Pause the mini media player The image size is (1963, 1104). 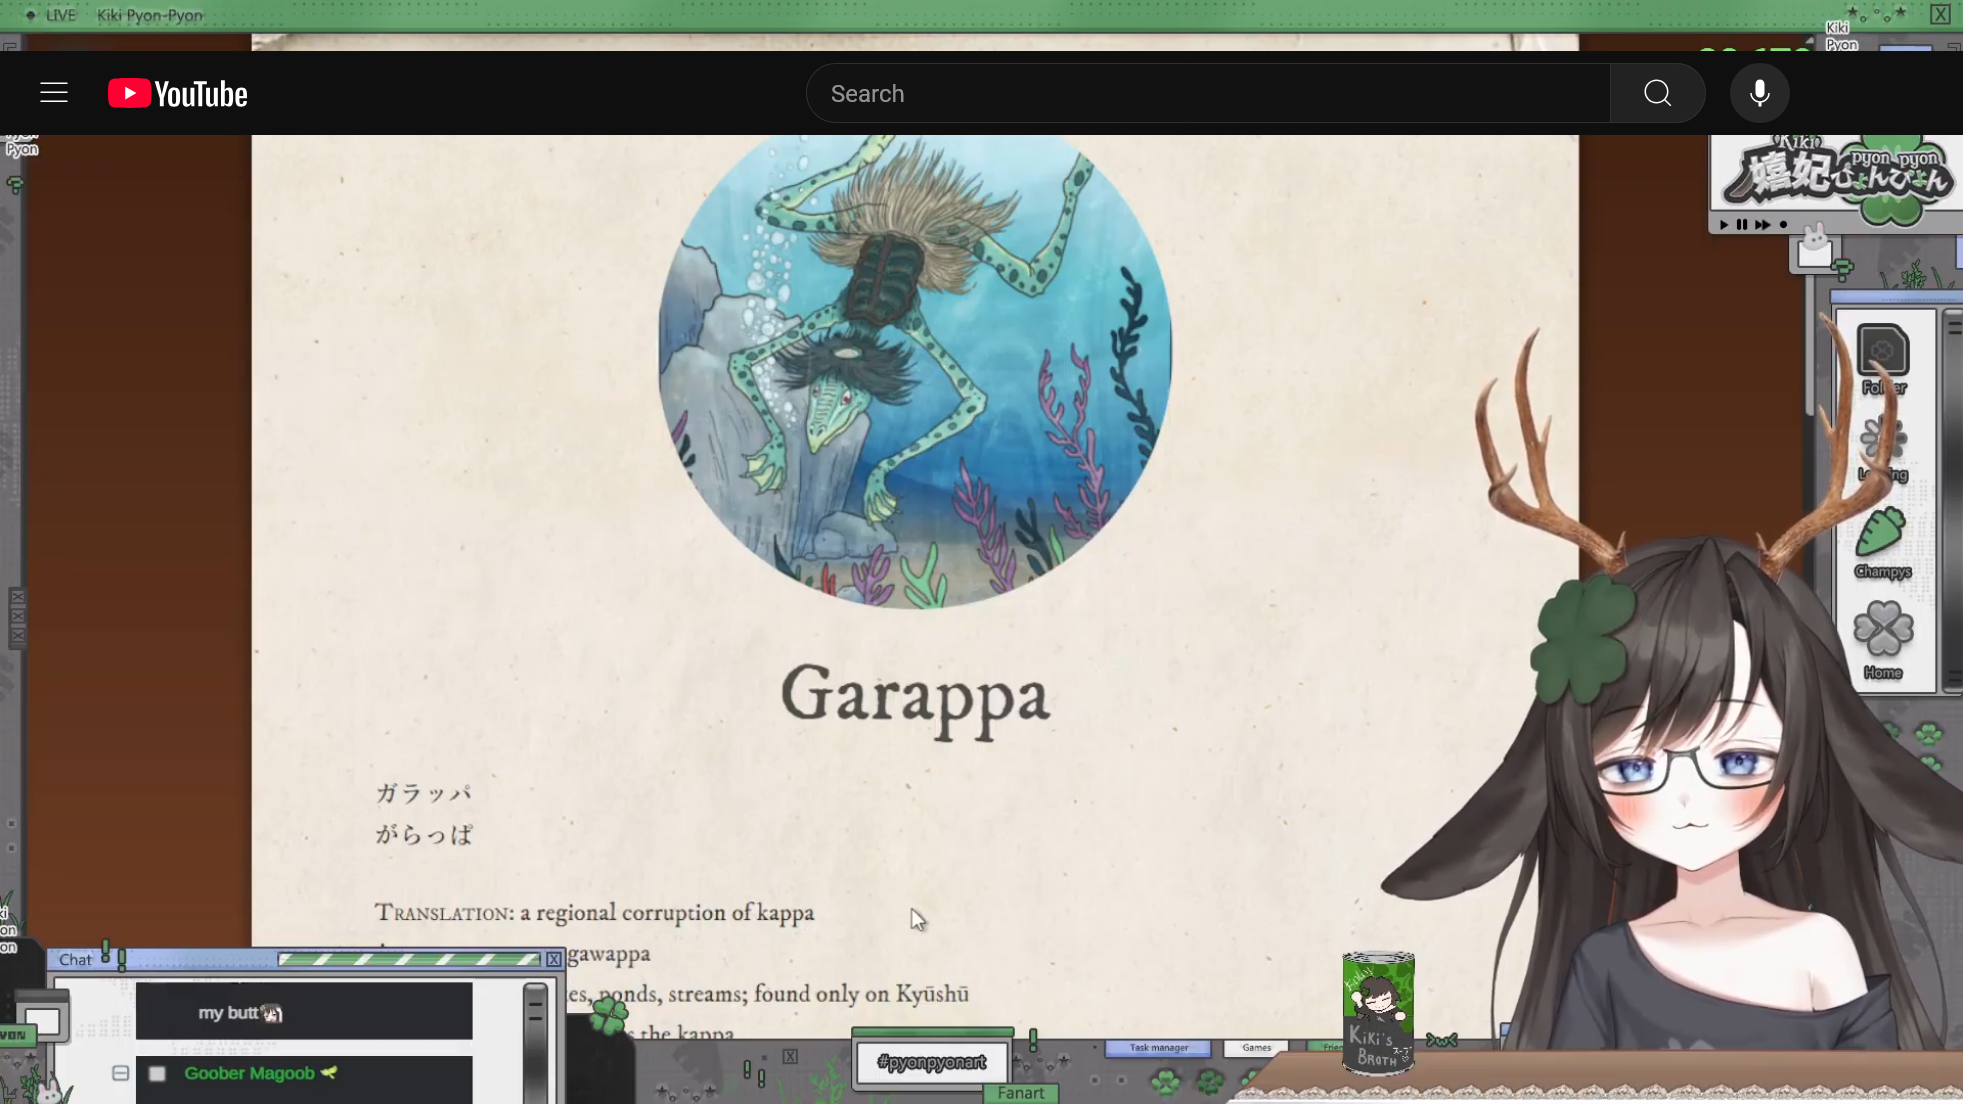tap(1742, 225)
